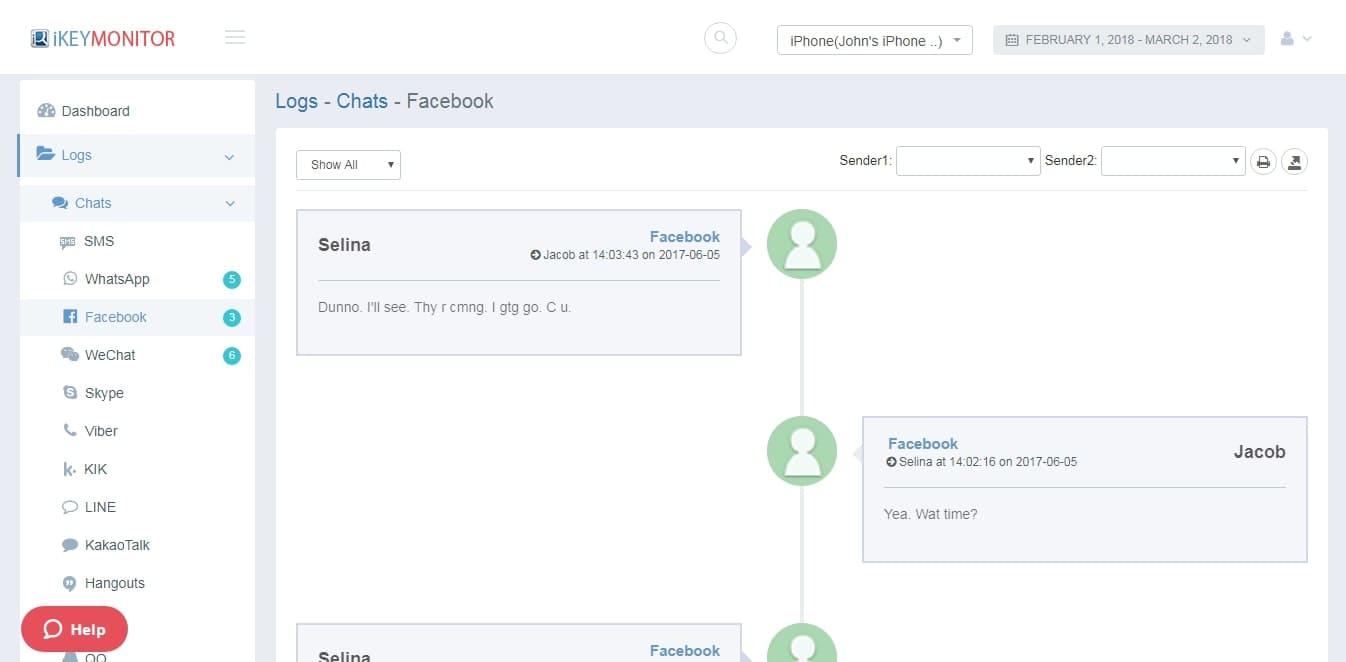Click the Chats speech bubbles icon
Viewport: 1346px width, 662px height.
click(x=60, y=203)
